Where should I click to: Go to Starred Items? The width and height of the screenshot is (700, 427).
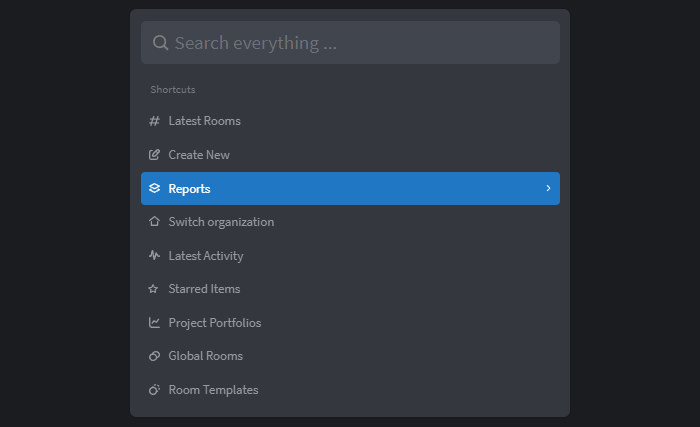click(350, 289)
